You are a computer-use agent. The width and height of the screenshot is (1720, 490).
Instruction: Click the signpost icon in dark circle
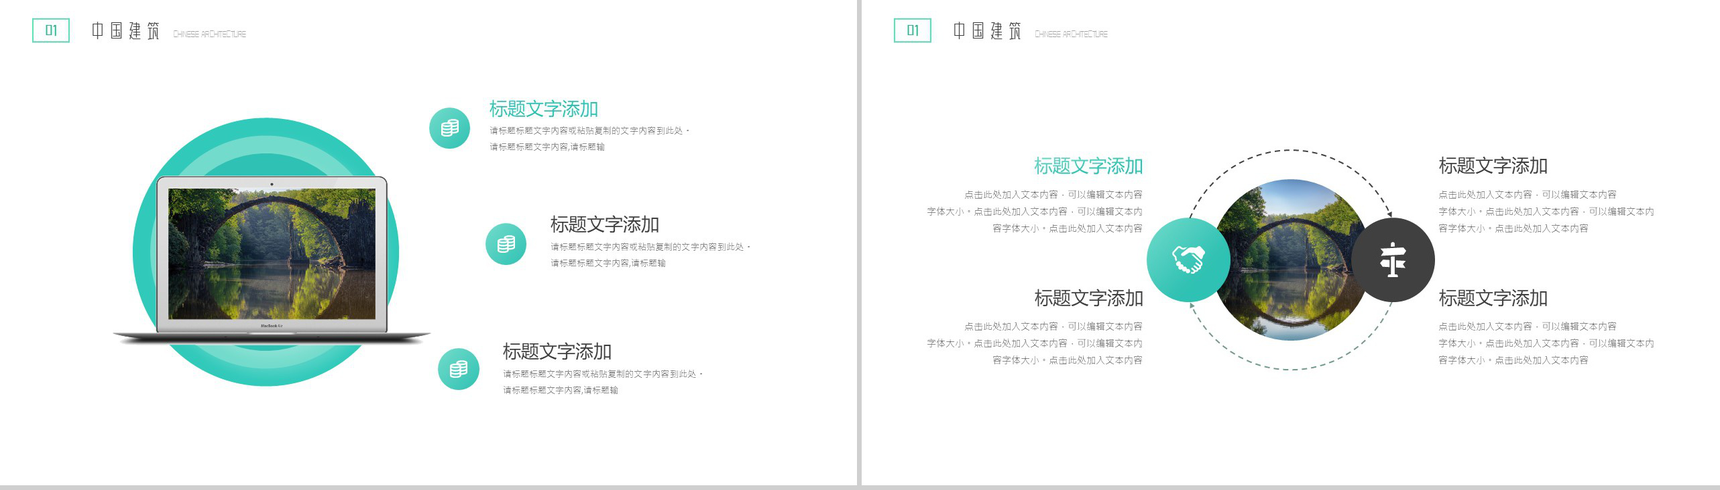1393,260
